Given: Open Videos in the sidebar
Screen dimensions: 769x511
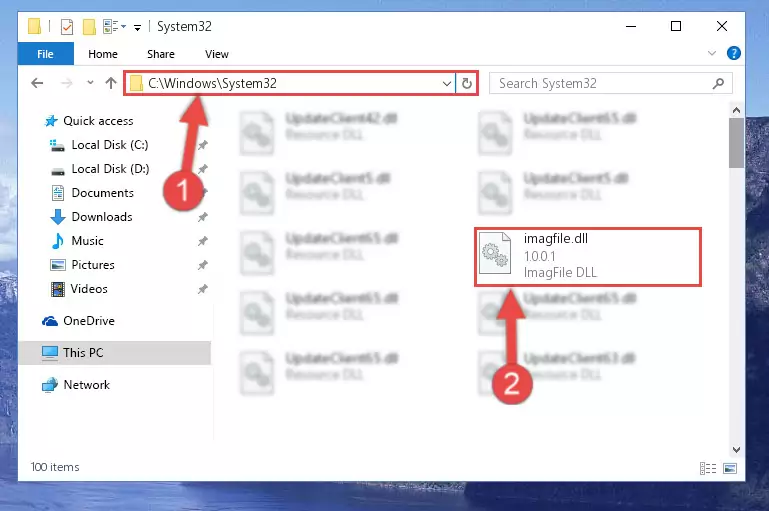Looking at the screenshot, I should coord(79,289).
